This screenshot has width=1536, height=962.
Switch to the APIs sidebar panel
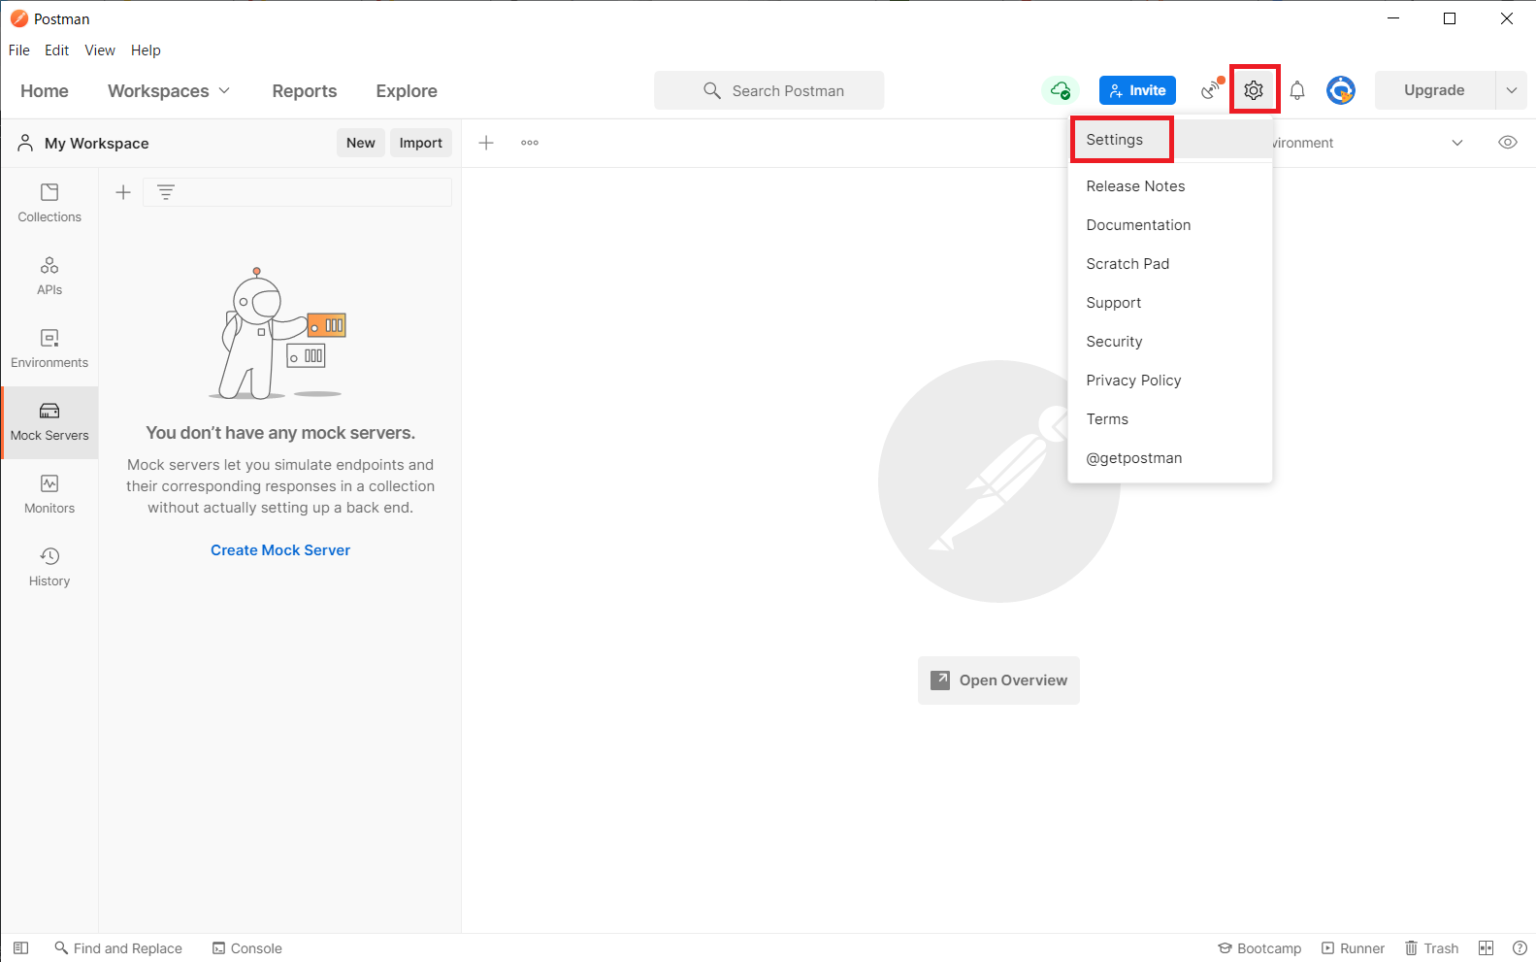[49, 275]
